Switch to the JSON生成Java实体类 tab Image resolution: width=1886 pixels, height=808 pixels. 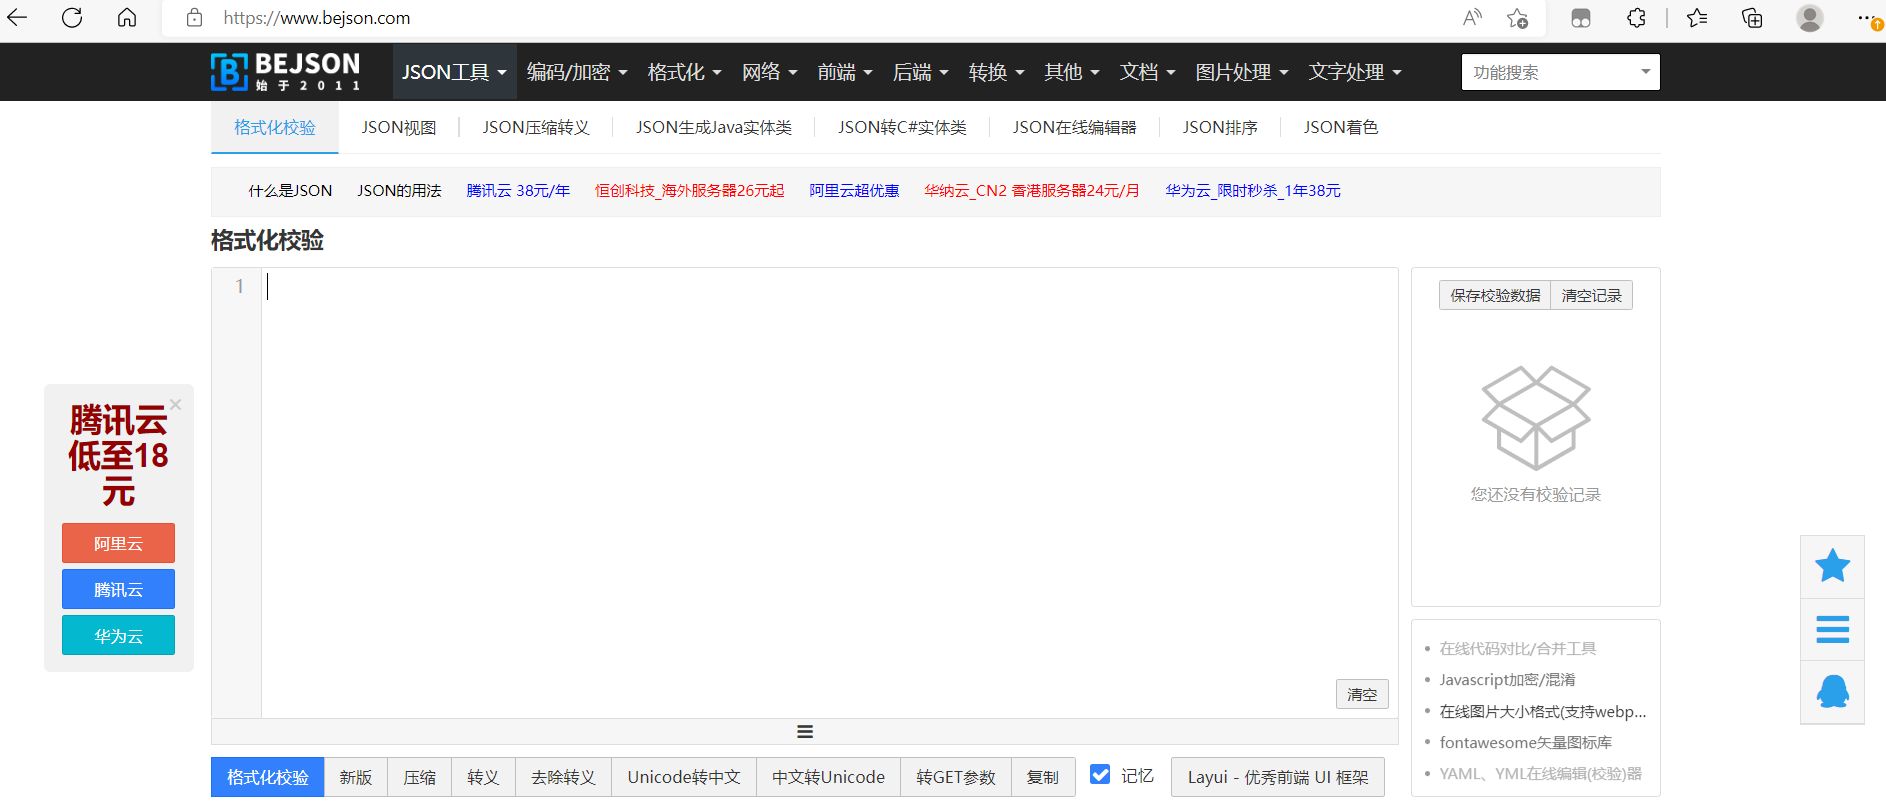point(714,127)
